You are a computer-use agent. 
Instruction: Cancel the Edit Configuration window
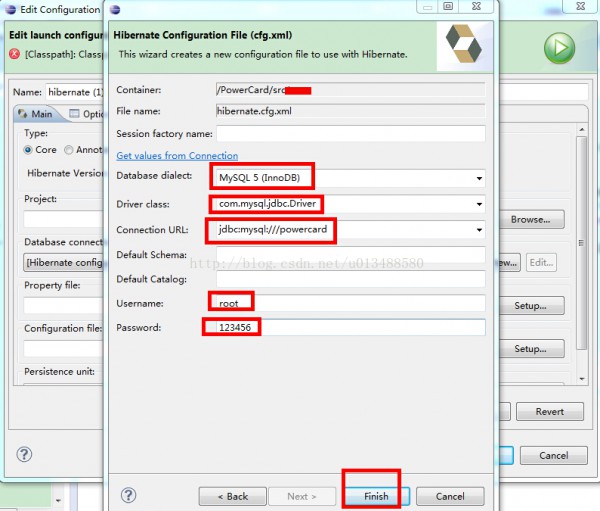[554, 455]
